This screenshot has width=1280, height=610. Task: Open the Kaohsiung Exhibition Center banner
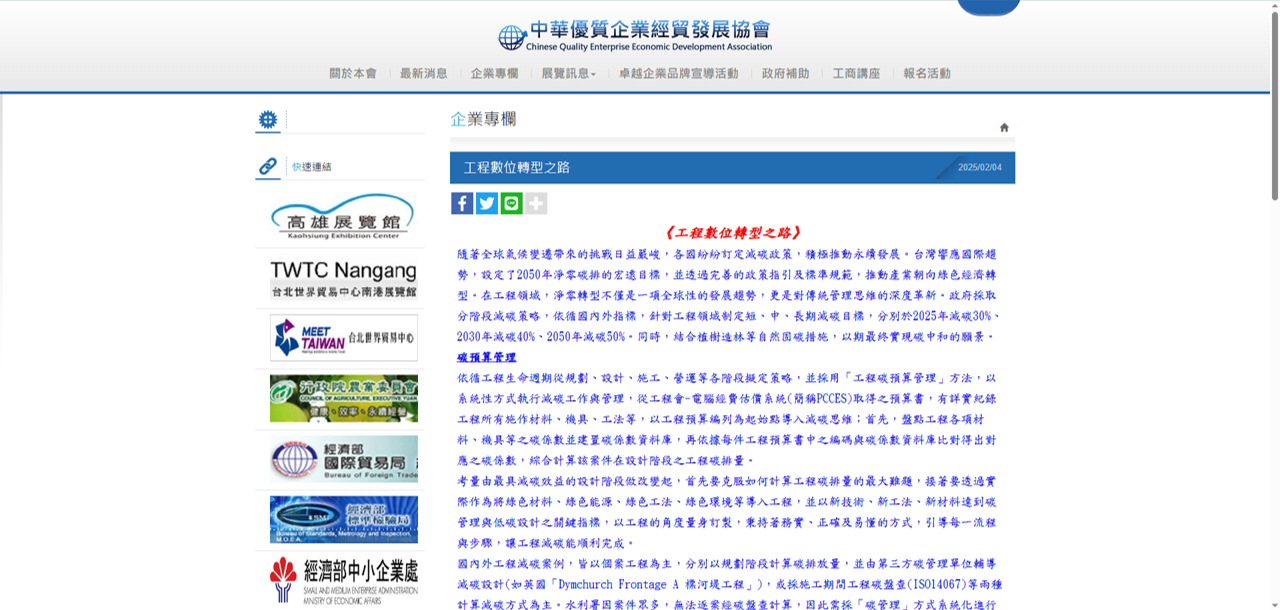click(343, 217)
